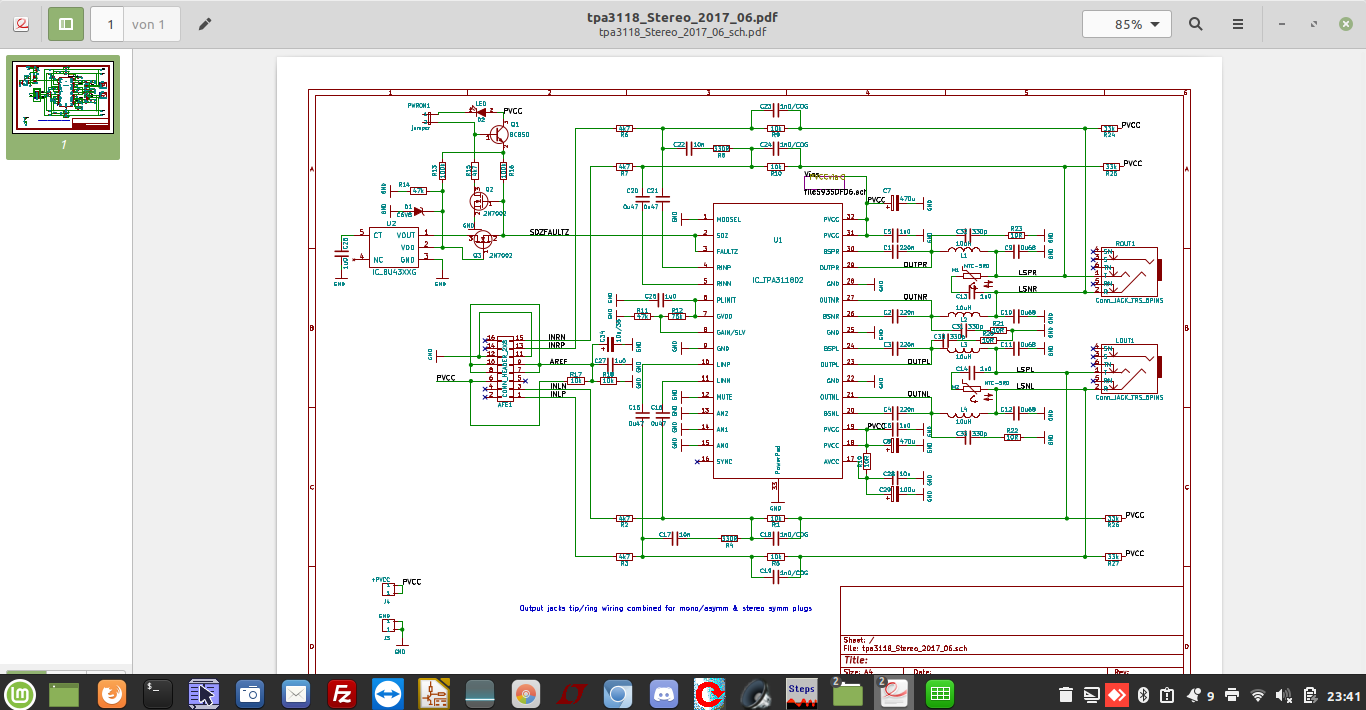
Task: Click the SDZFAULTZ net label
Action: coord(549,232)
